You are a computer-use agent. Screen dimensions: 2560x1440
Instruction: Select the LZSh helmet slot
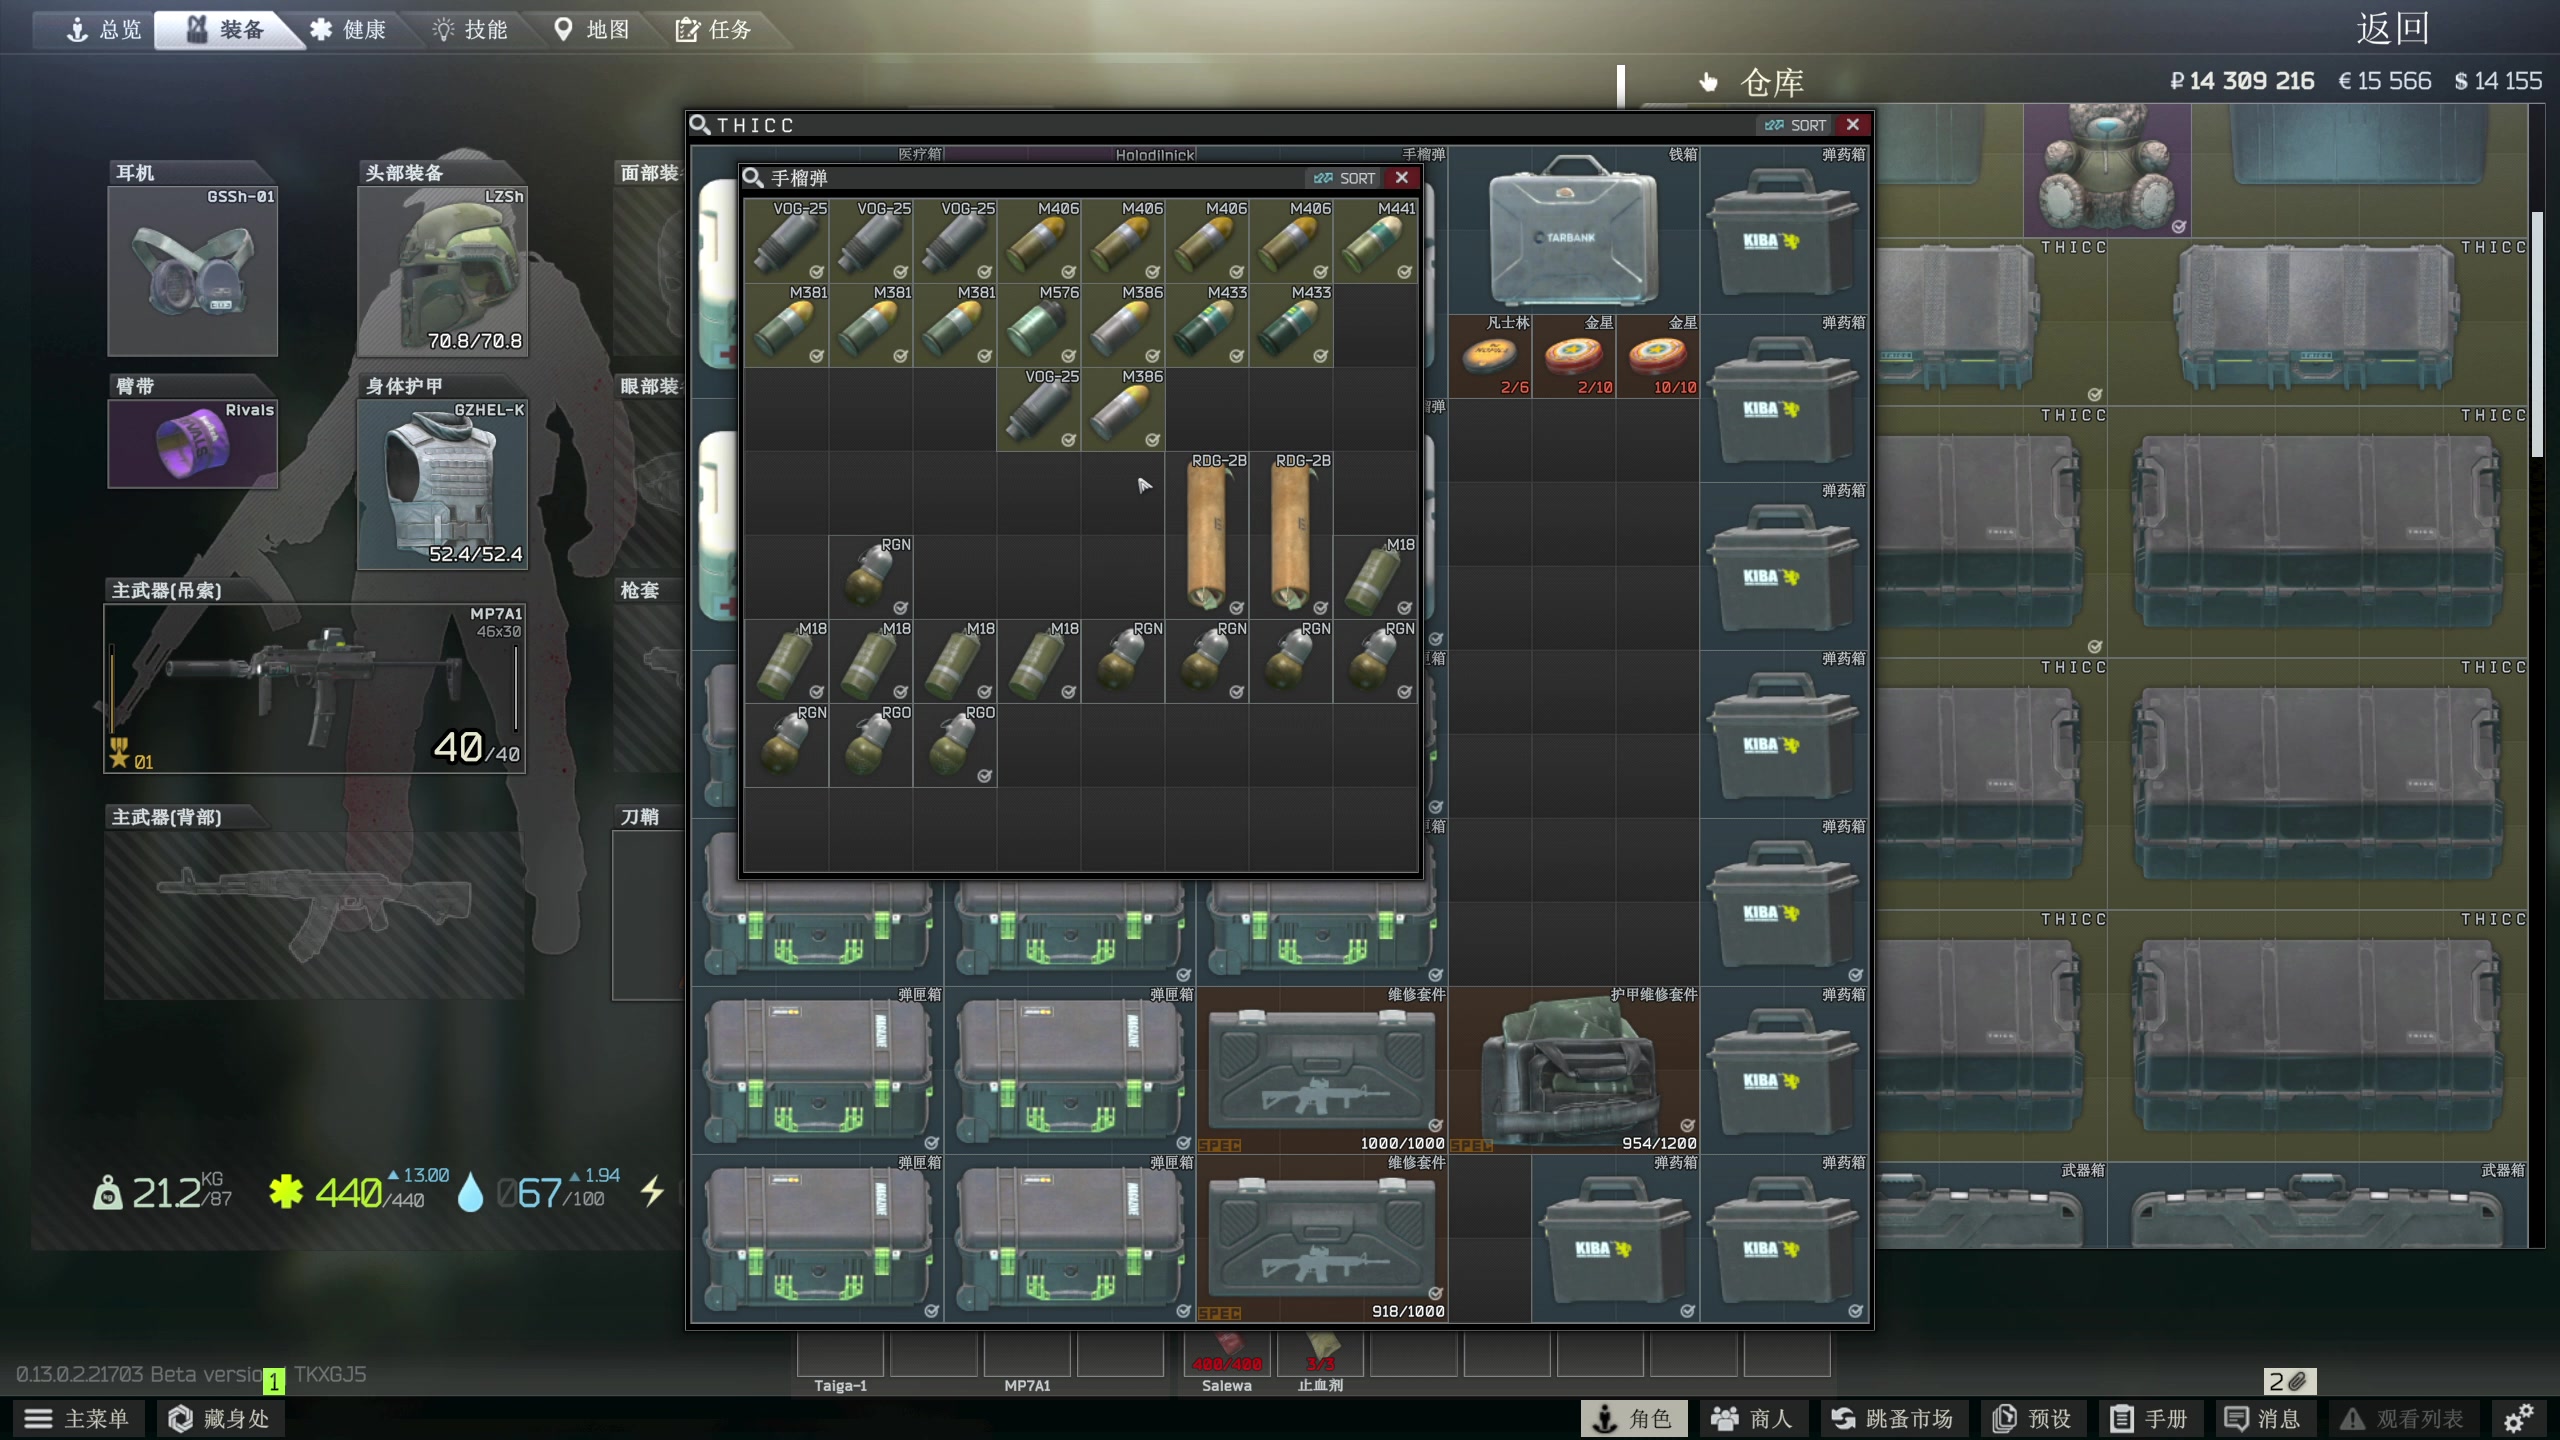tap(443, 271)
